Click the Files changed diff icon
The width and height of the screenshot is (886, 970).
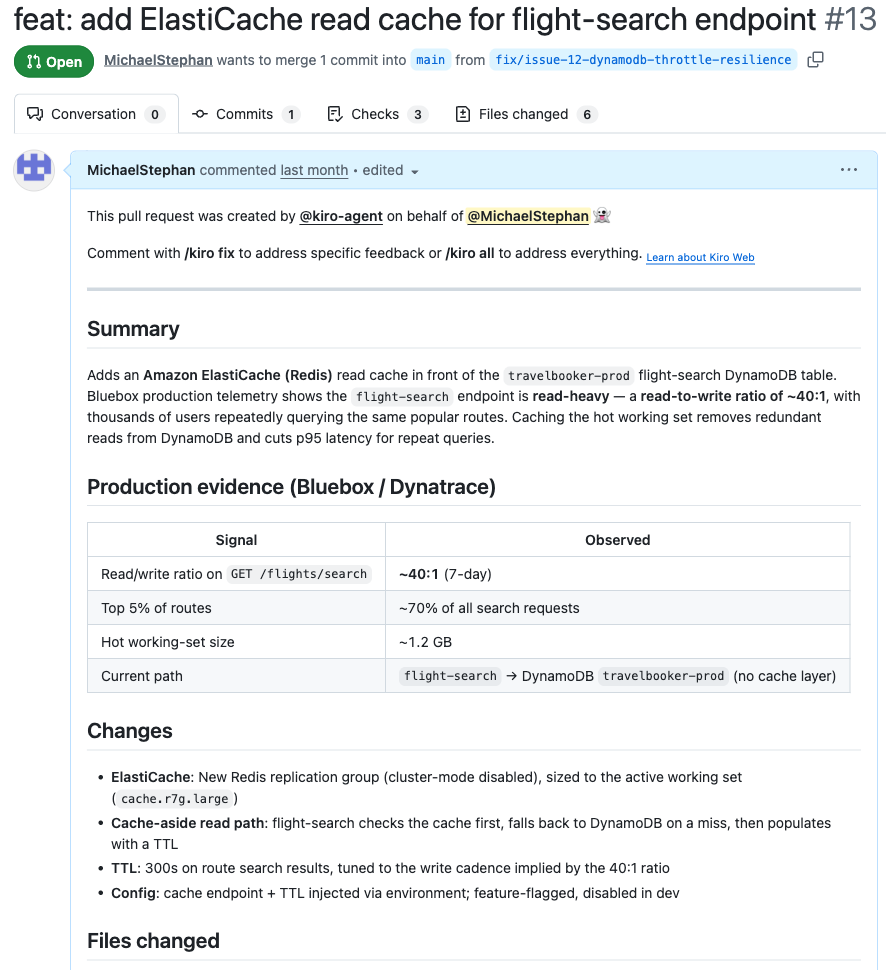(x=463, y=114)
